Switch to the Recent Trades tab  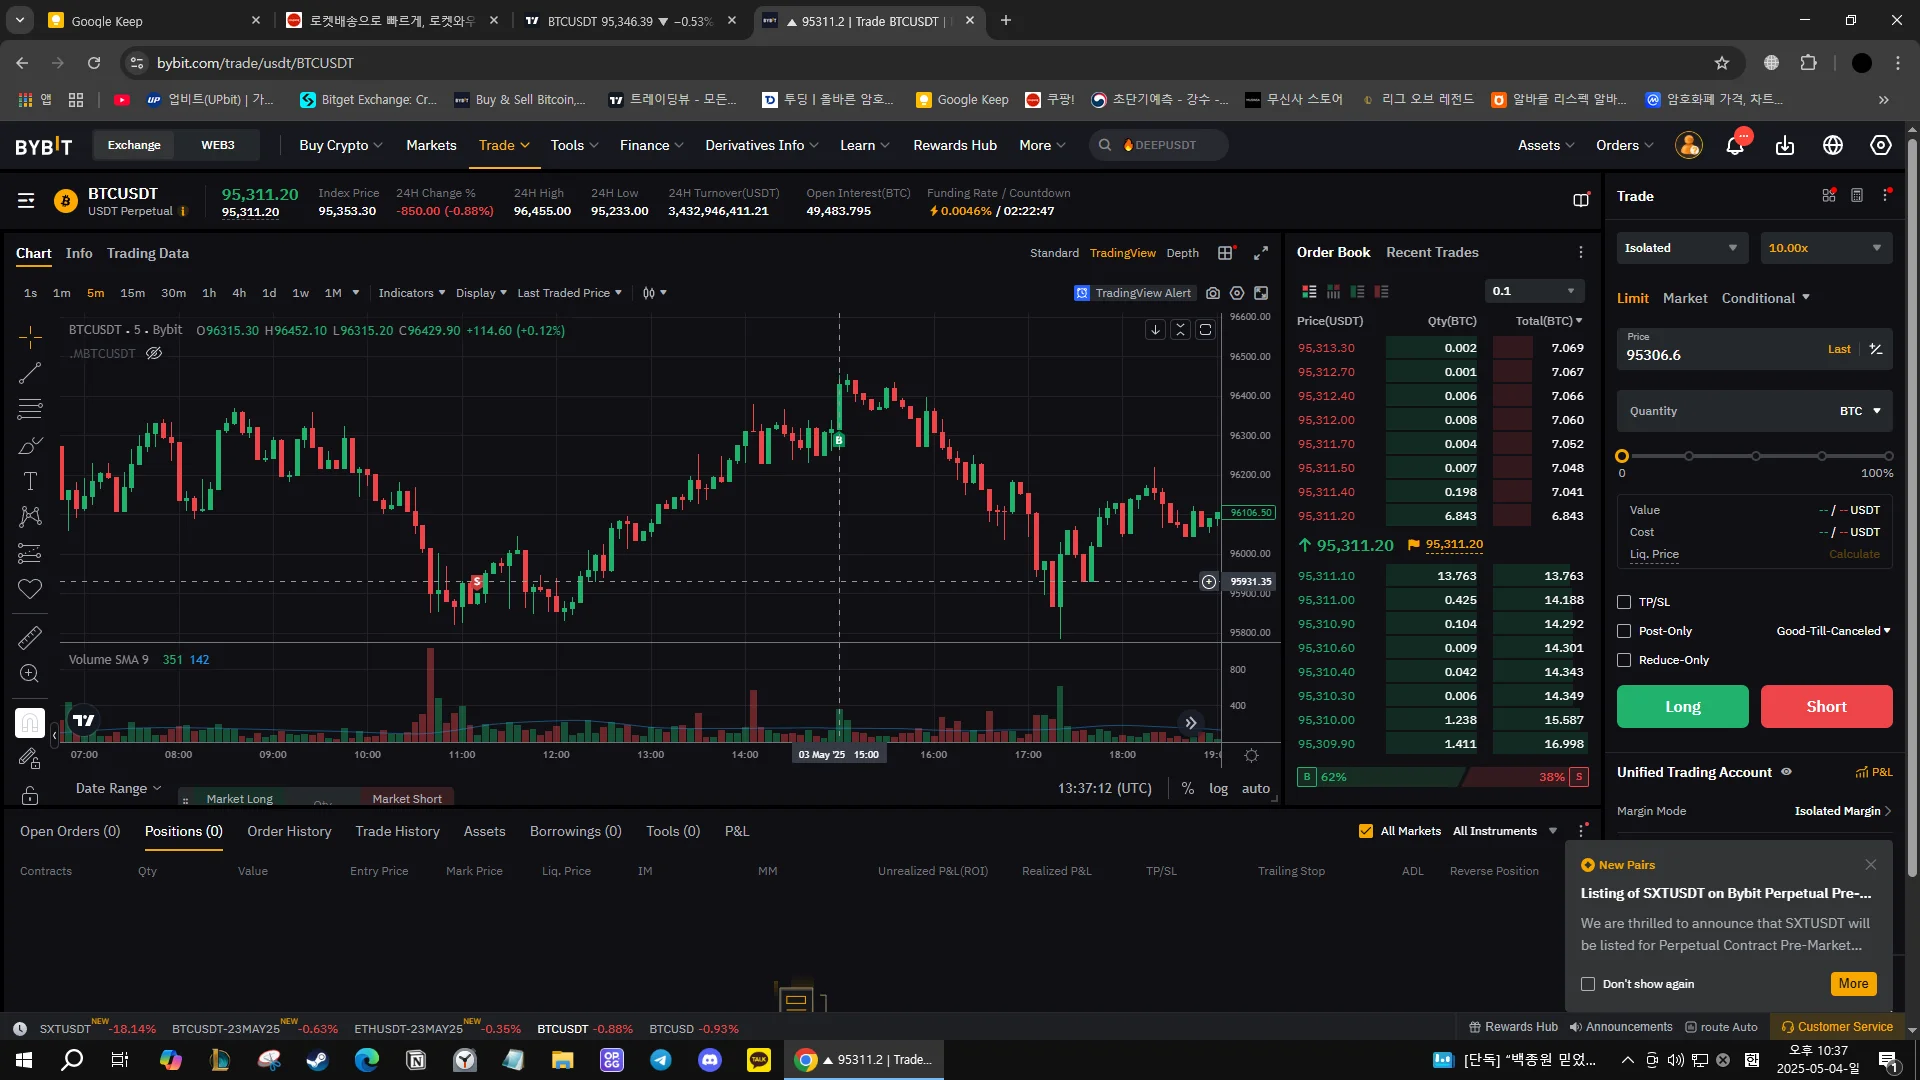pyautogui.click(x=1431, y=252)
